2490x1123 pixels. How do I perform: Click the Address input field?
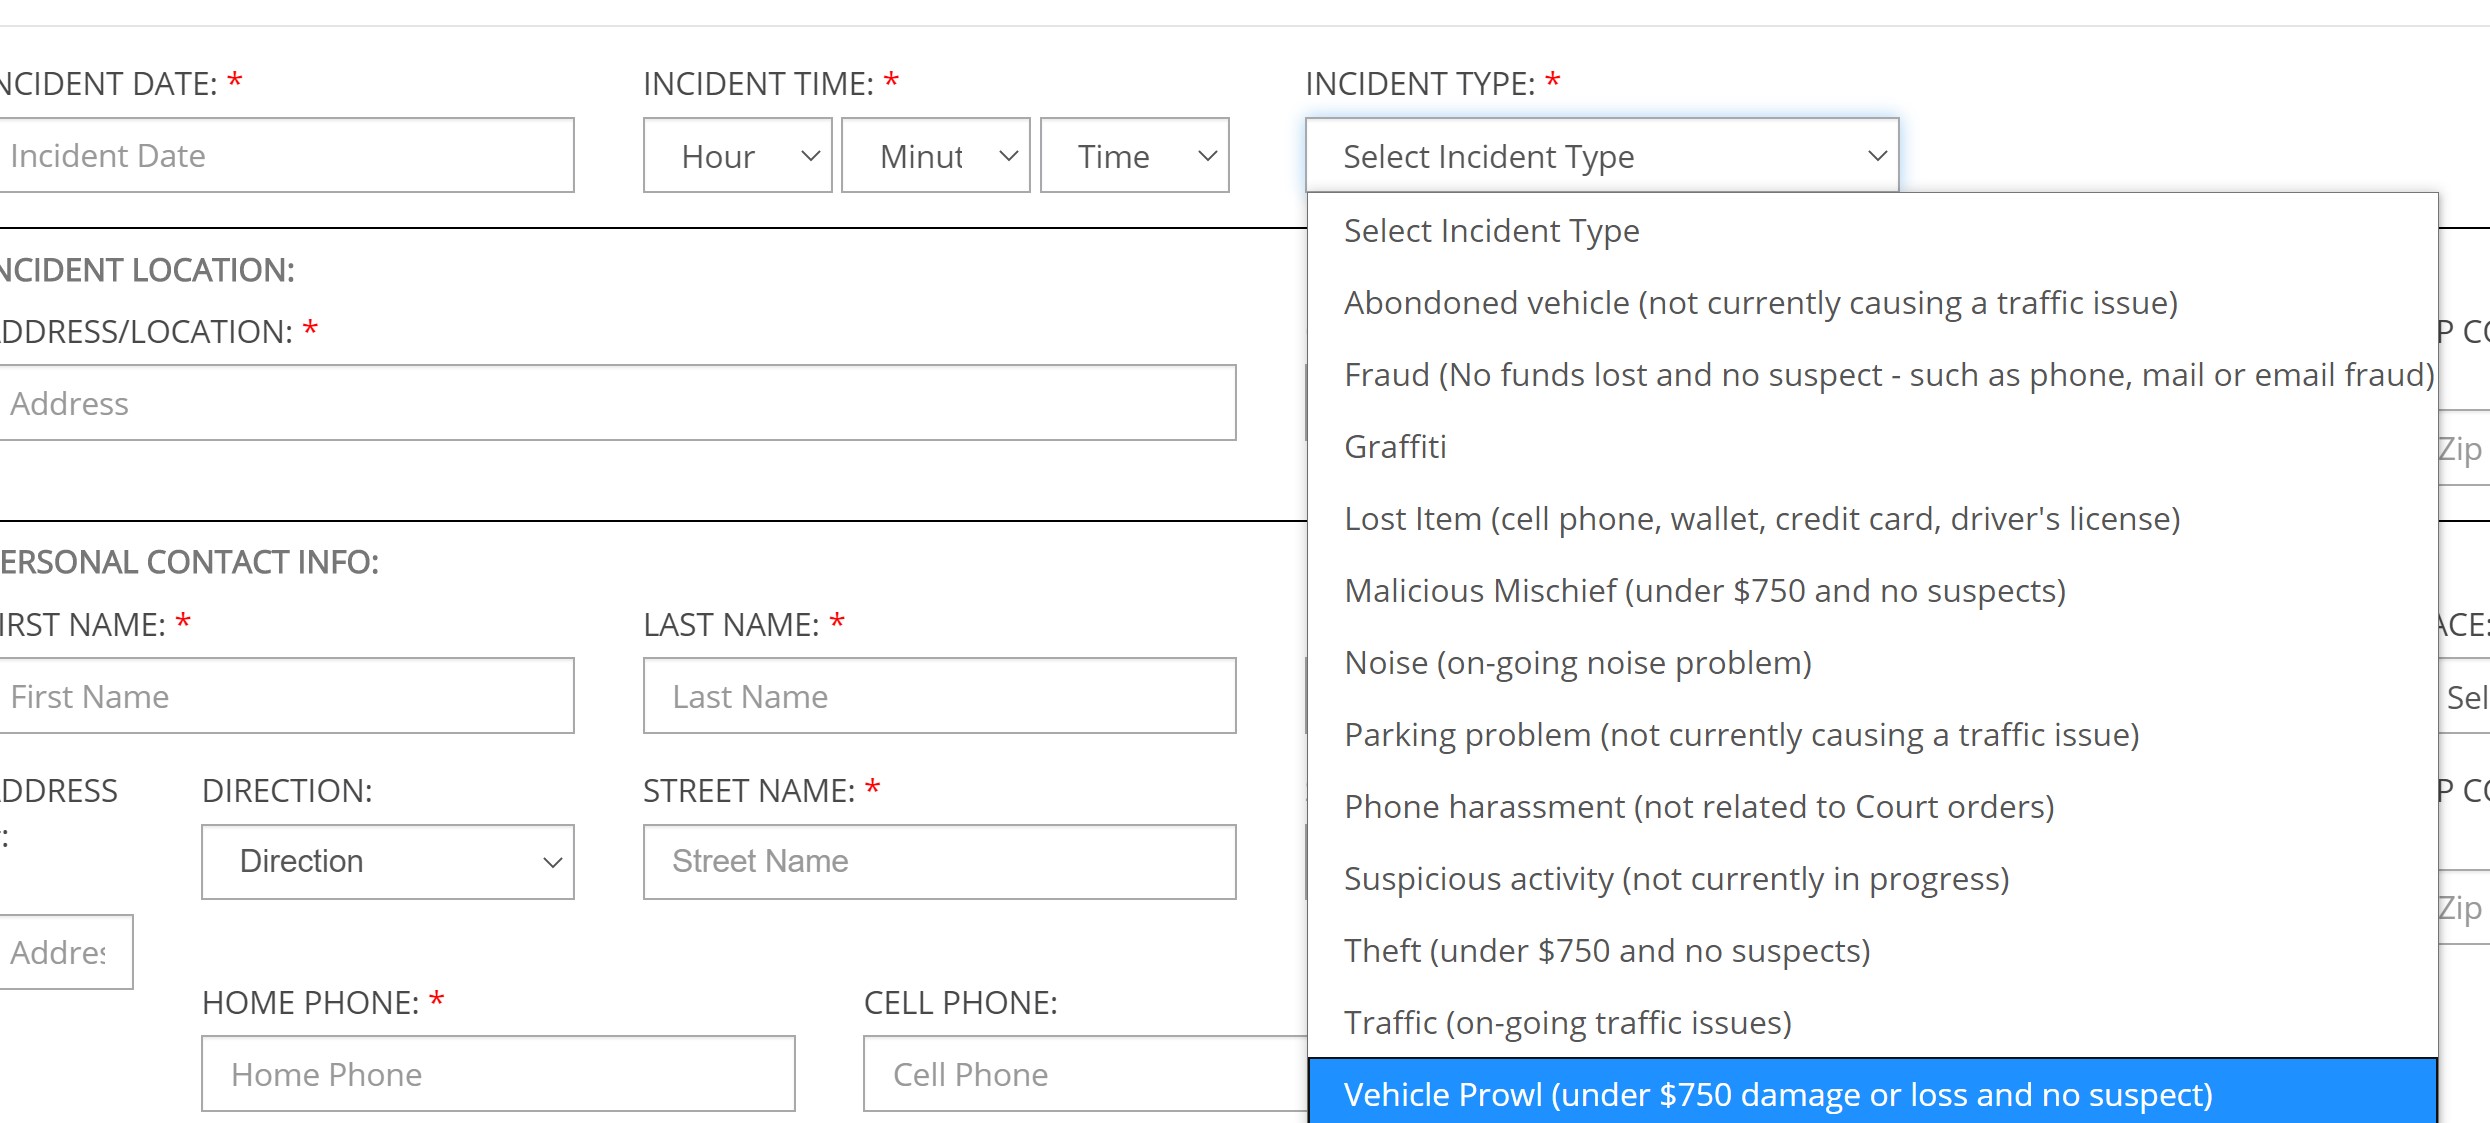[x=618, y=403]
